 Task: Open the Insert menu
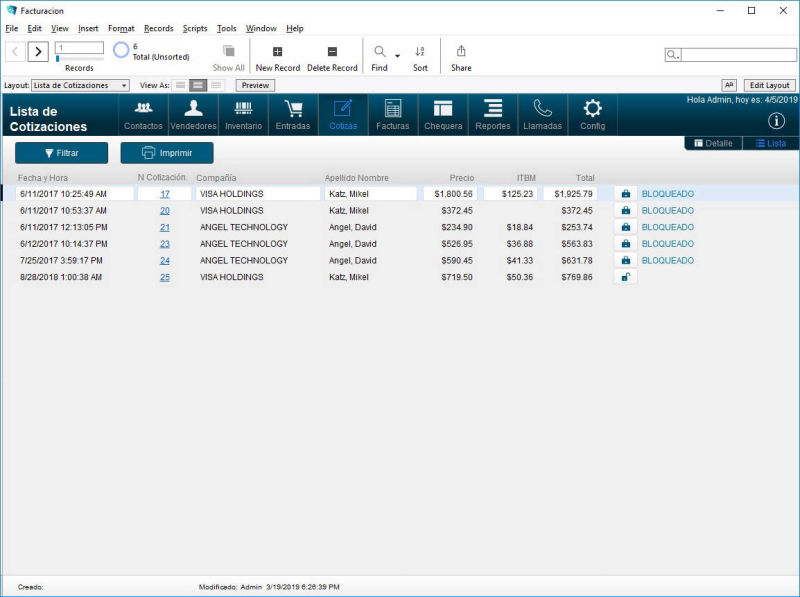pos(88,29)
